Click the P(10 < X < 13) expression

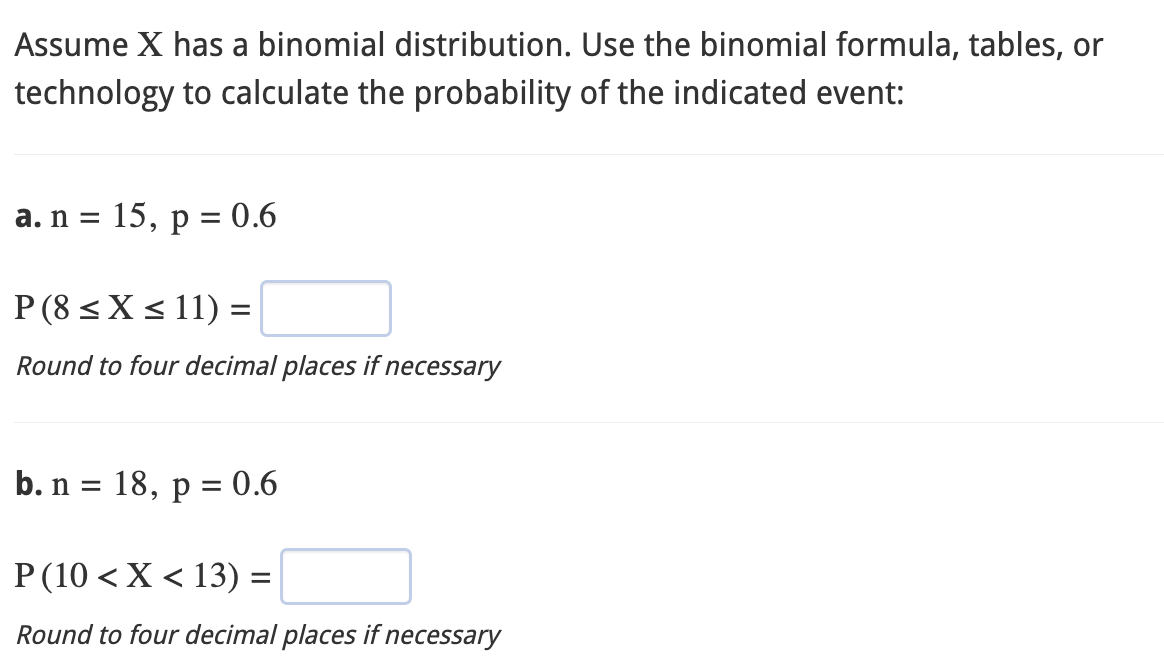coord(143,576)
